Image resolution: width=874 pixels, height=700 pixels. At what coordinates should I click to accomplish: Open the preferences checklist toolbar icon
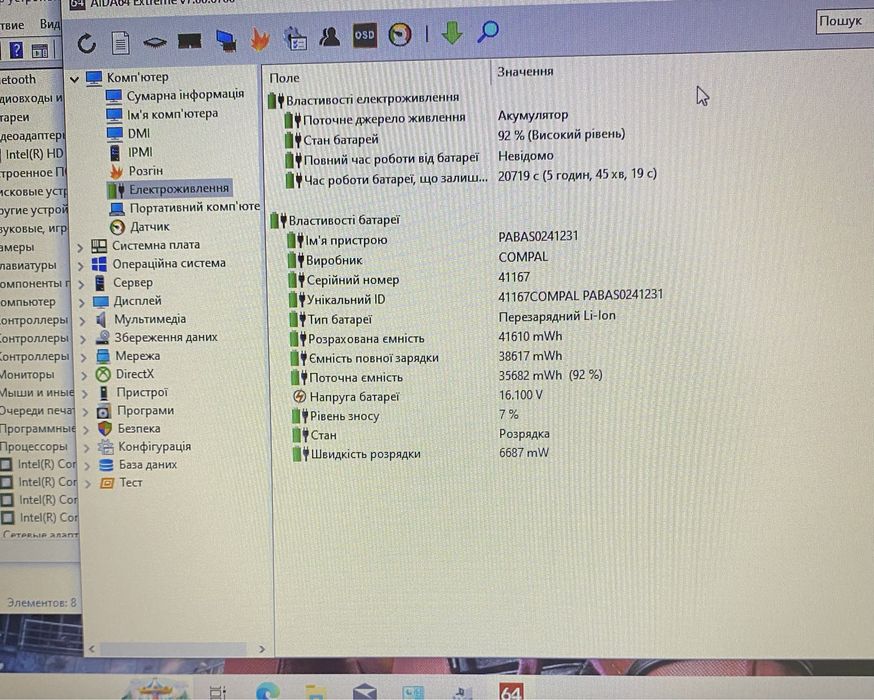coord(295,38)
